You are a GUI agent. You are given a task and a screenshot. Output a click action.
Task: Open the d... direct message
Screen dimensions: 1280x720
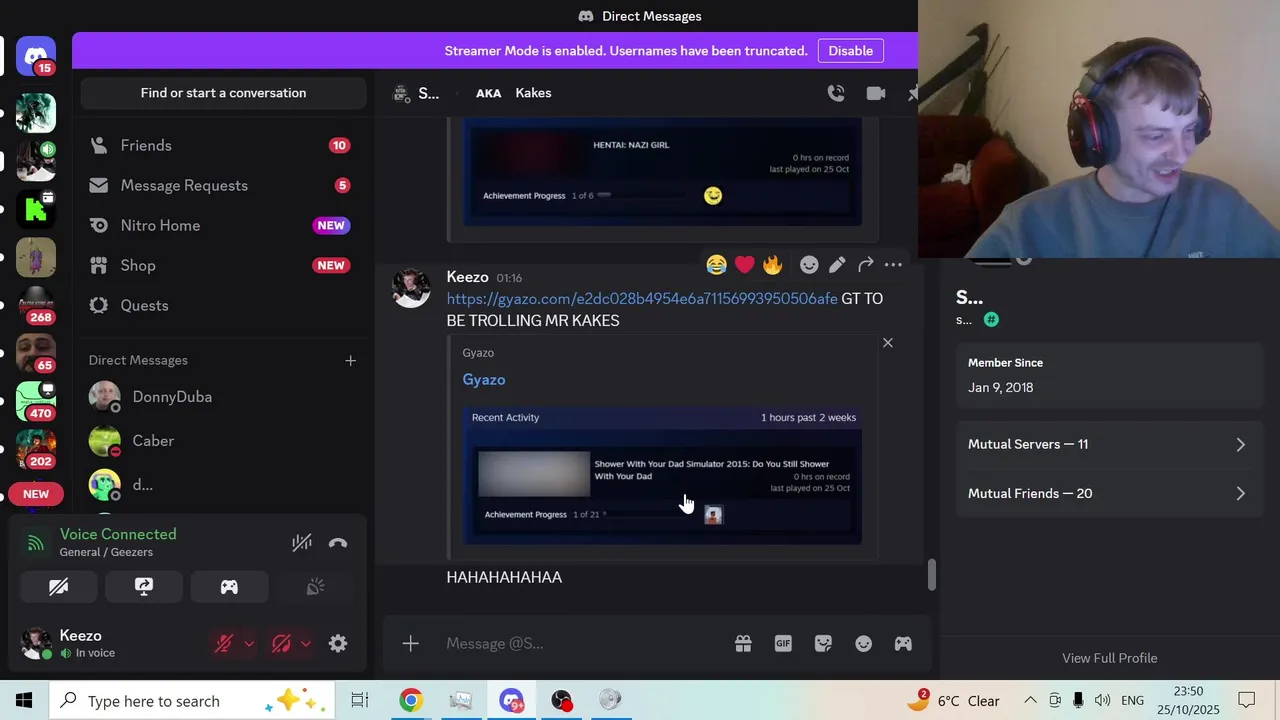tap(223, 485)
